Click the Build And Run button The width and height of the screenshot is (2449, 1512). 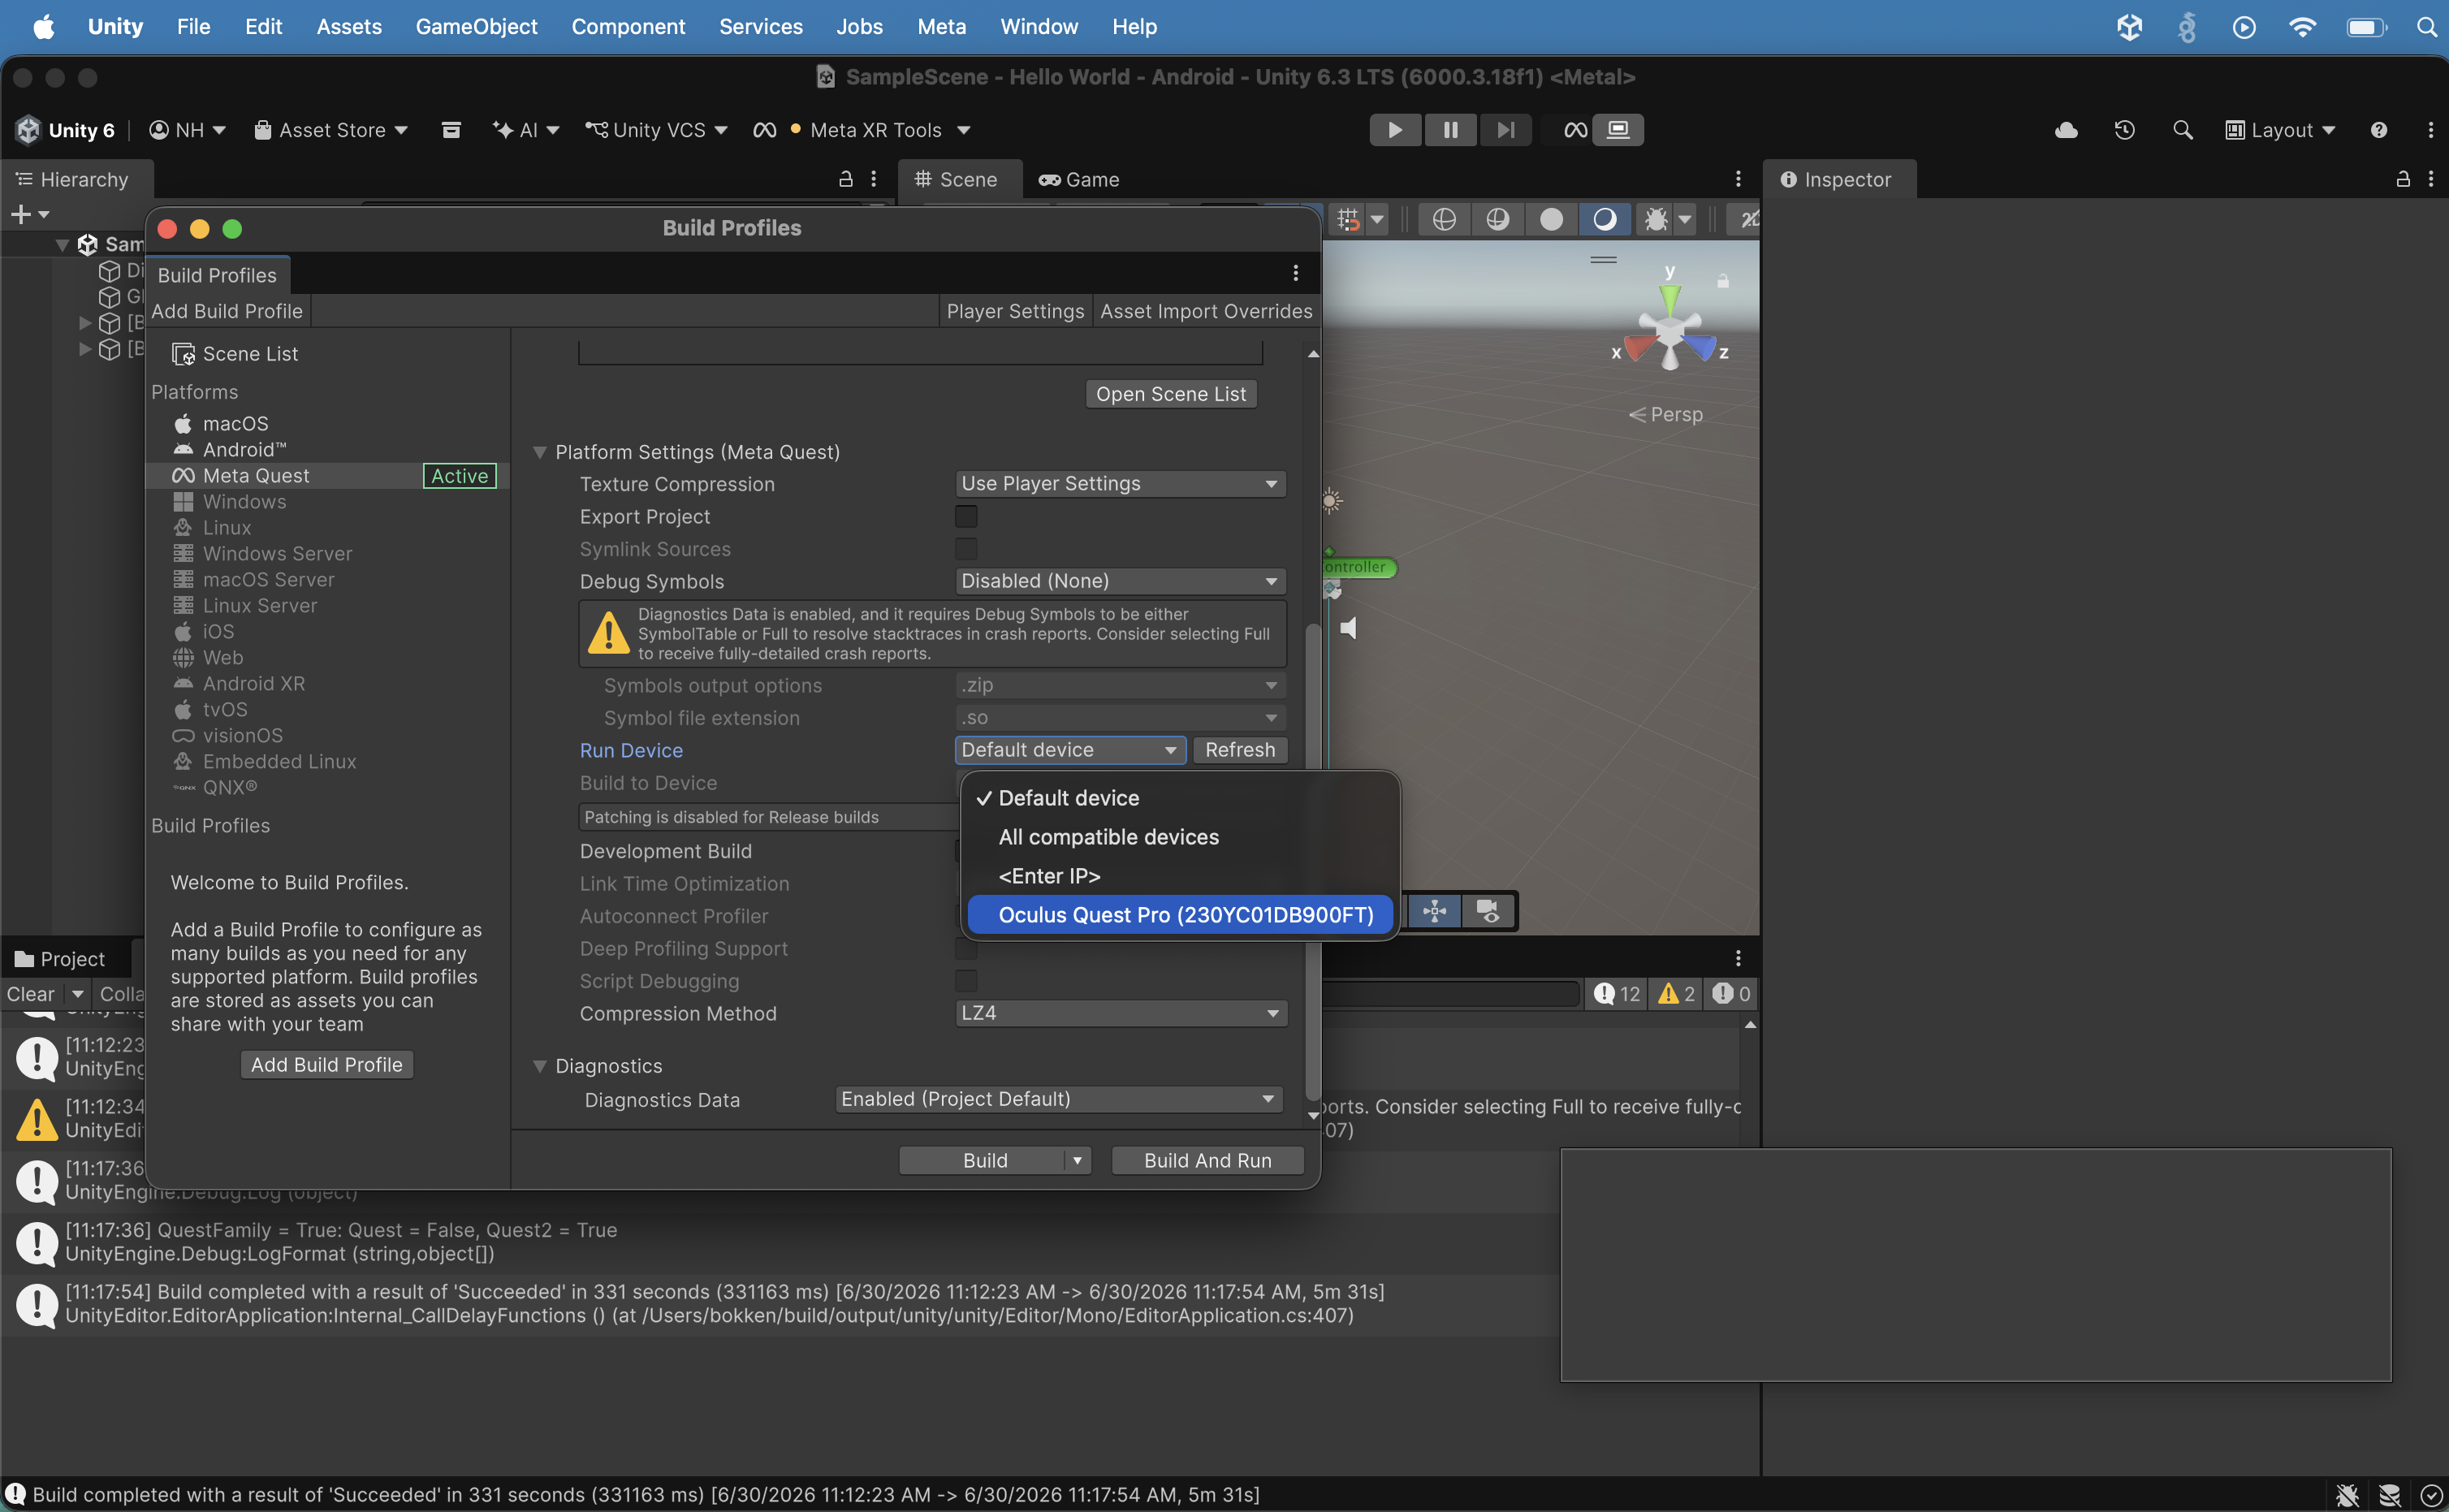(x=1208, y=1160)
